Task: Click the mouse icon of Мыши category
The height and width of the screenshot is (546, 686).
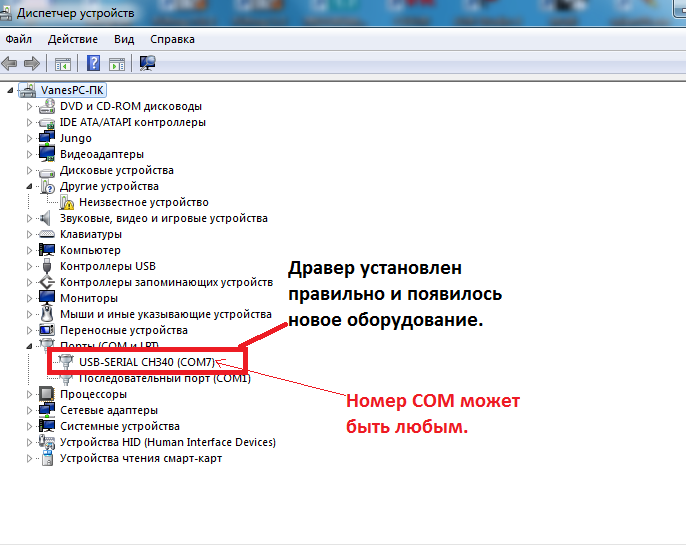Action: click(47, 314)
